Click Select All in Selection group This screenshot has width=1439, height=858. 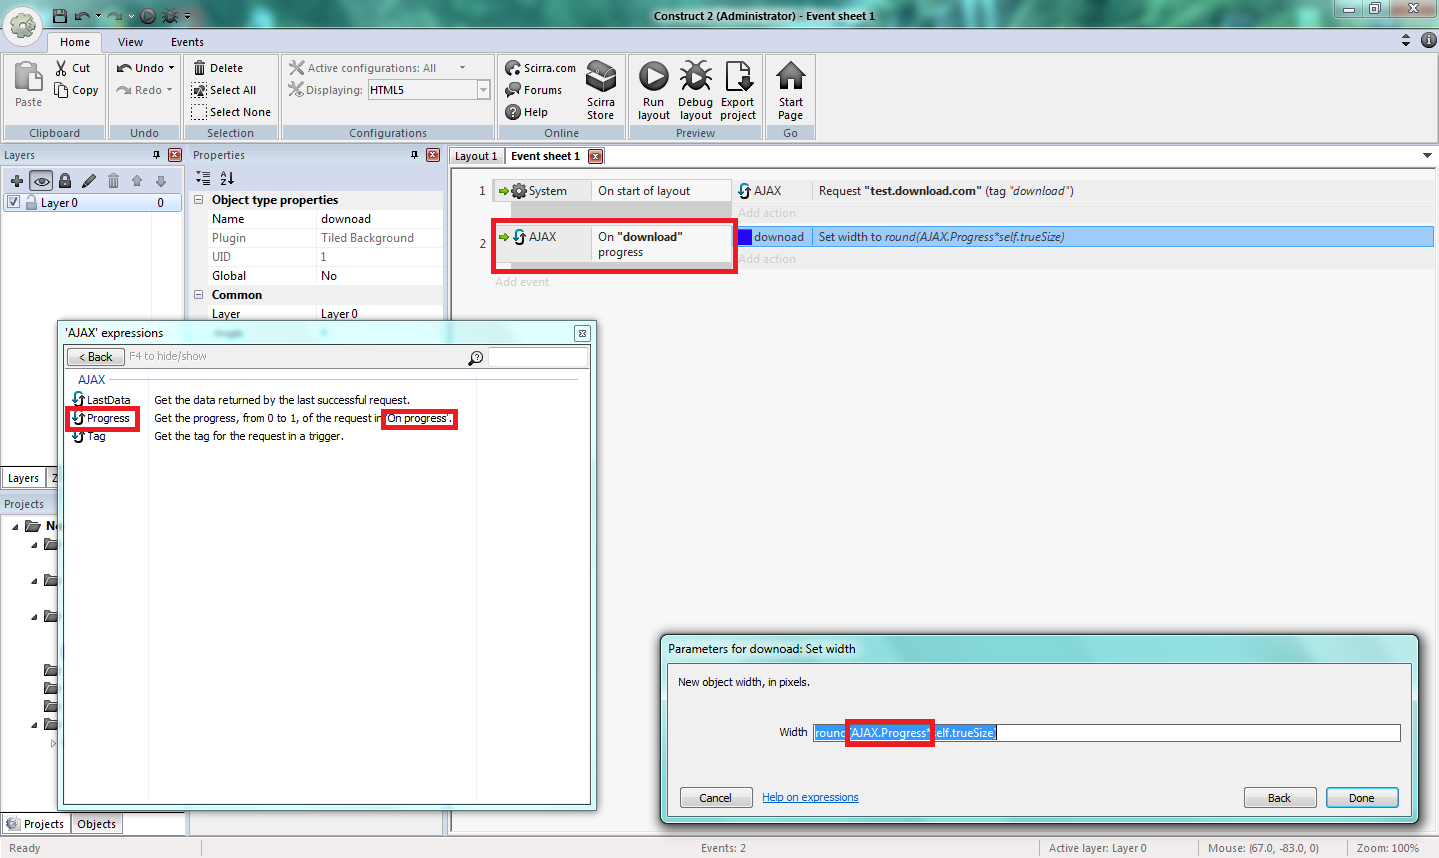224,90
